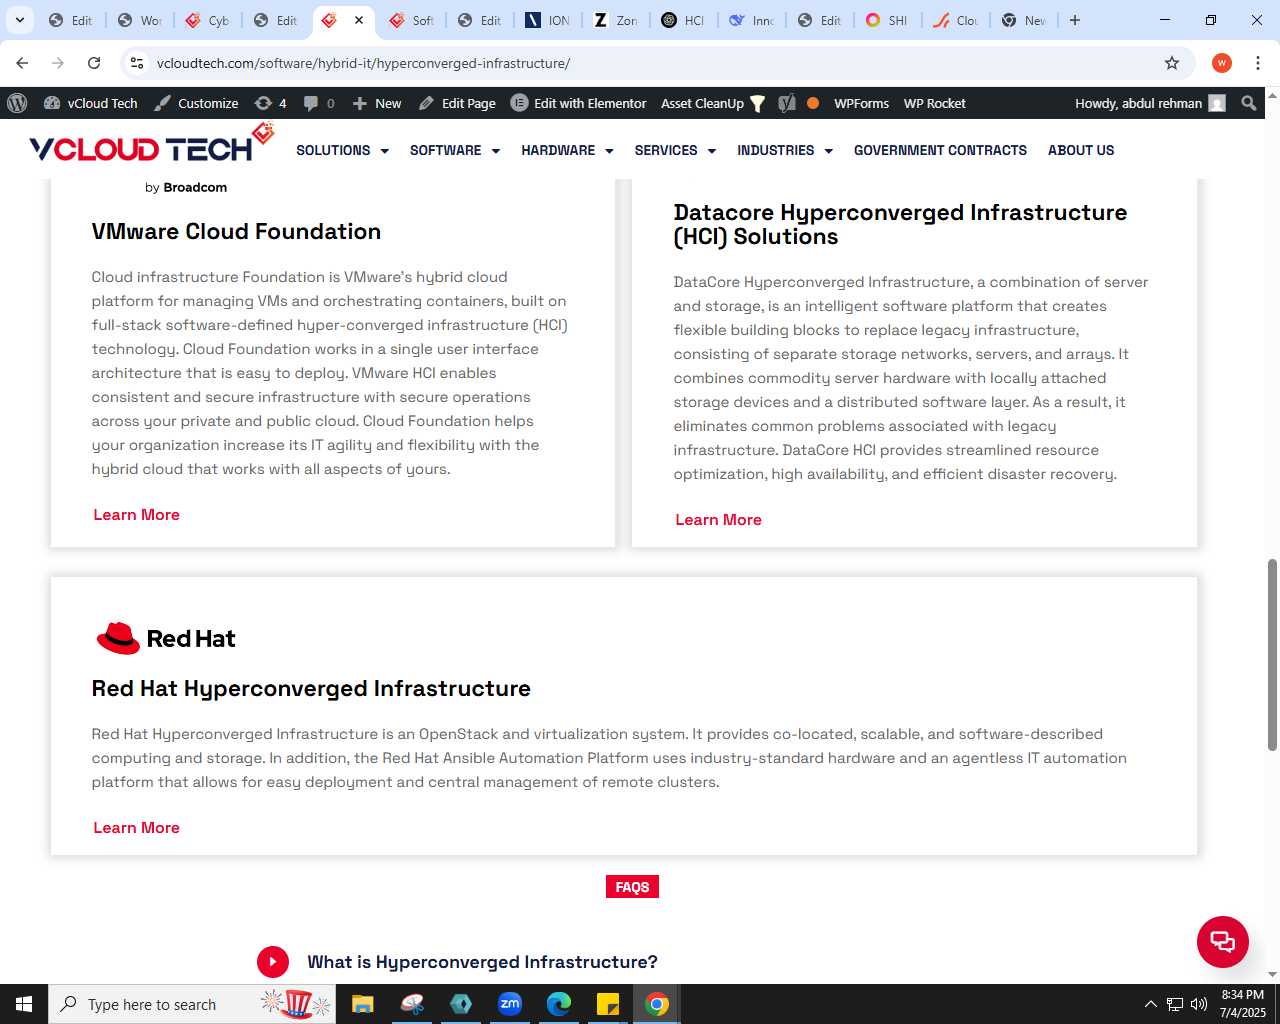Close the active vCloud Tech tab
The image size is (1280, 1024).
tap(359, 20)
